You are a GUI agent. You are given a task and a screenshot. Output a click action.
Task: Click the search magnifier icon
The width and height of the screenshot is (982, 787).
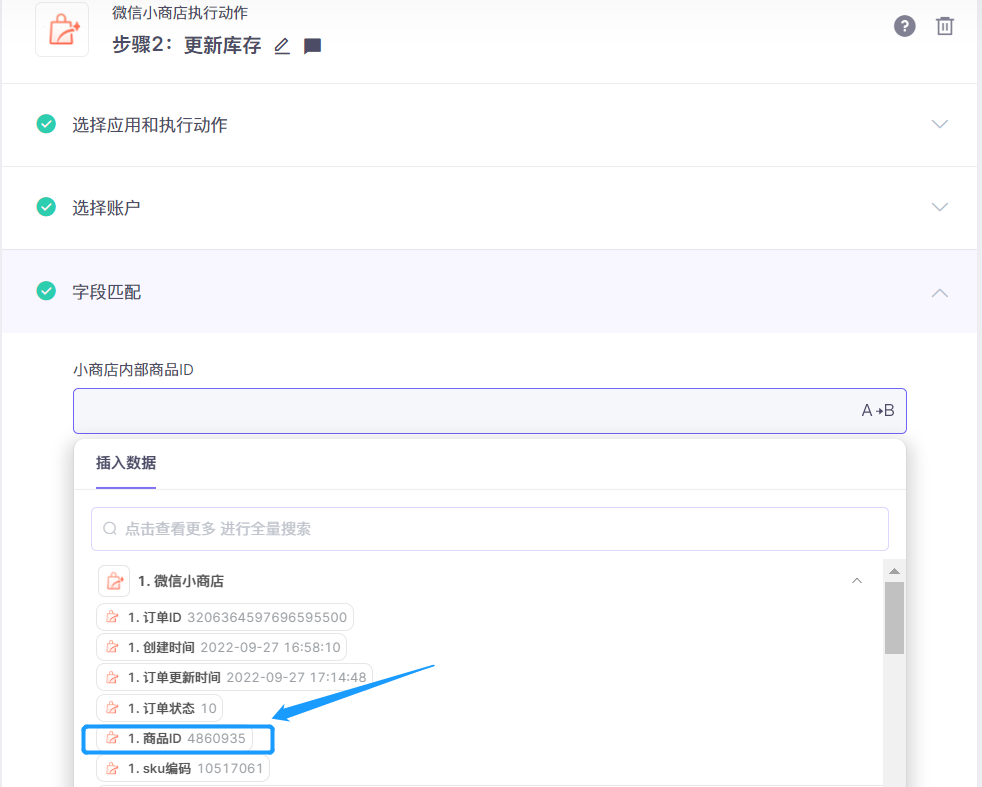click(110, 528)
